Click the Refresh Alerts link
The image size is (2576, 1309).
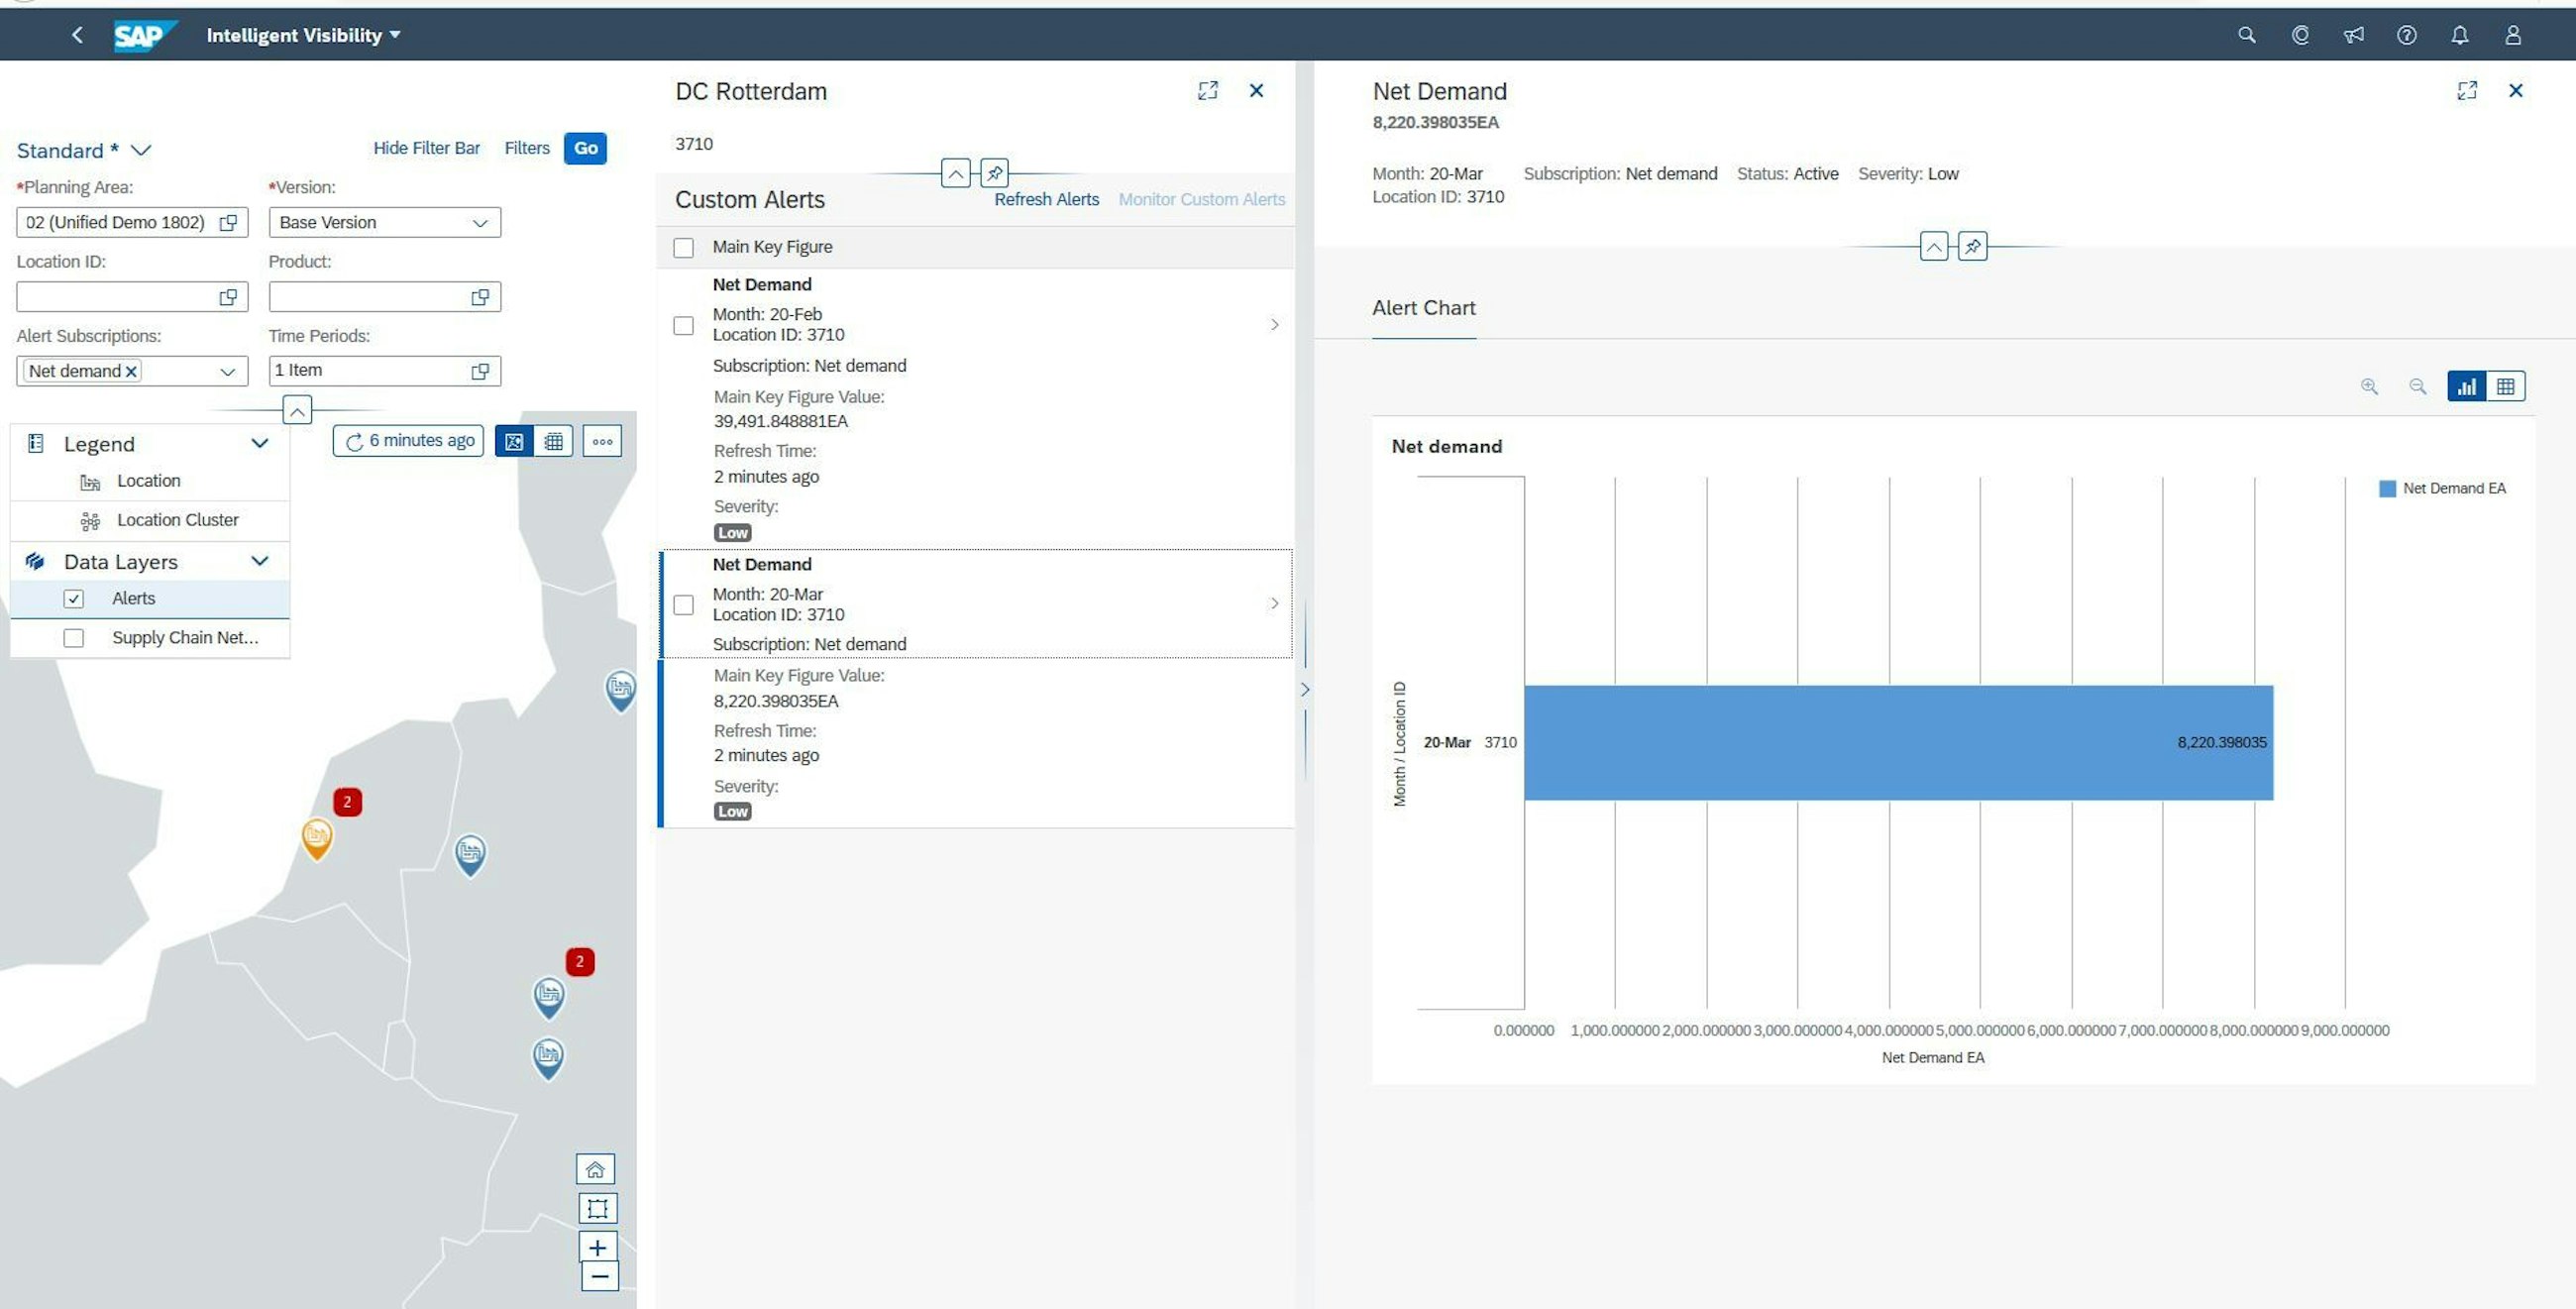click(1046, 199)
